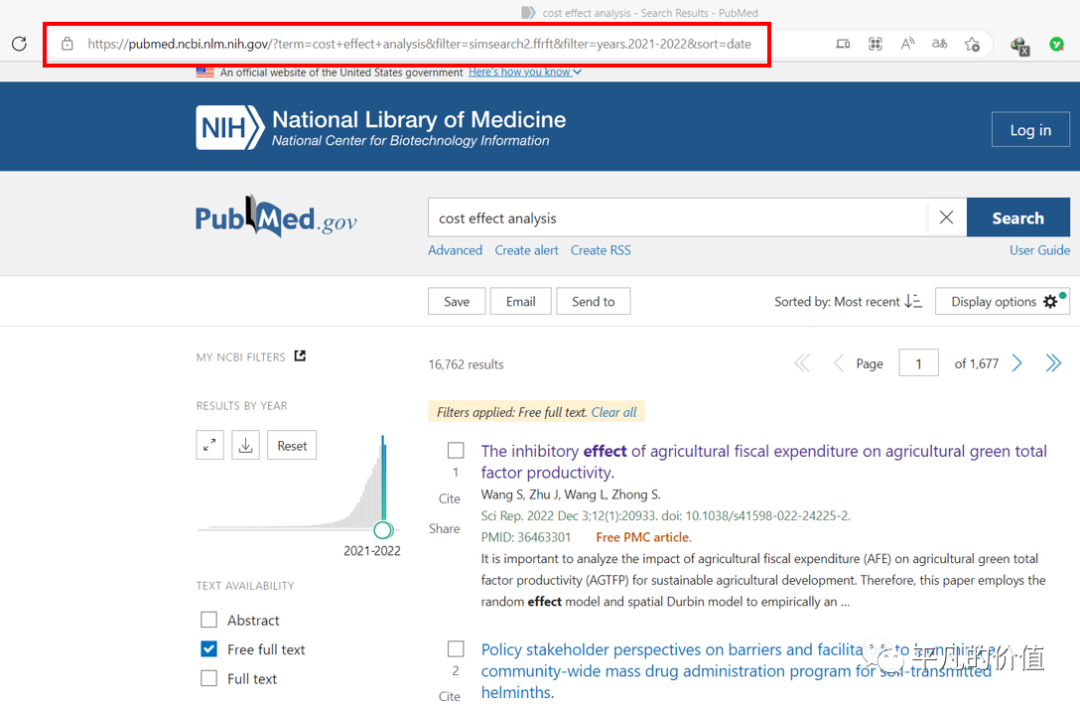Viewport: 1080px width, 706px height.
Task: Open article on agricultural fiscal expenditure
Action: click(764, 461)
